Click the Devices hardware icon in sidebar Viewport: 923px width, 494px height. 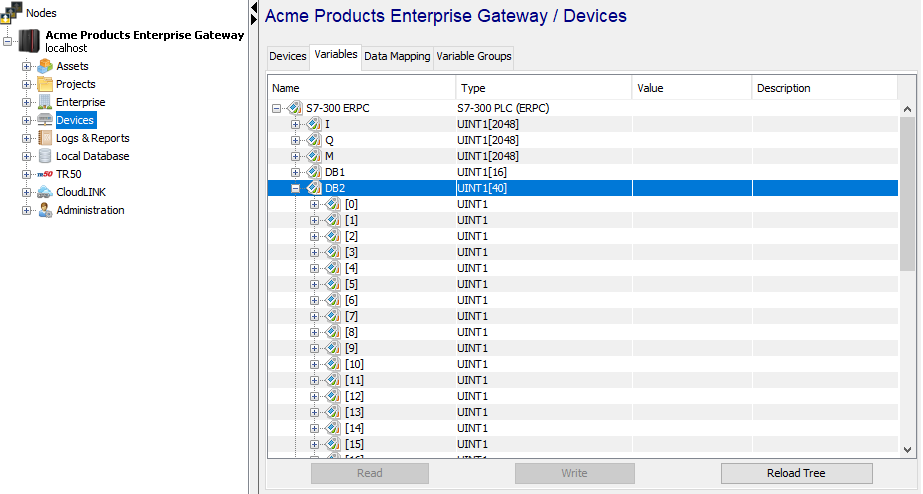[x=45, y=120]
